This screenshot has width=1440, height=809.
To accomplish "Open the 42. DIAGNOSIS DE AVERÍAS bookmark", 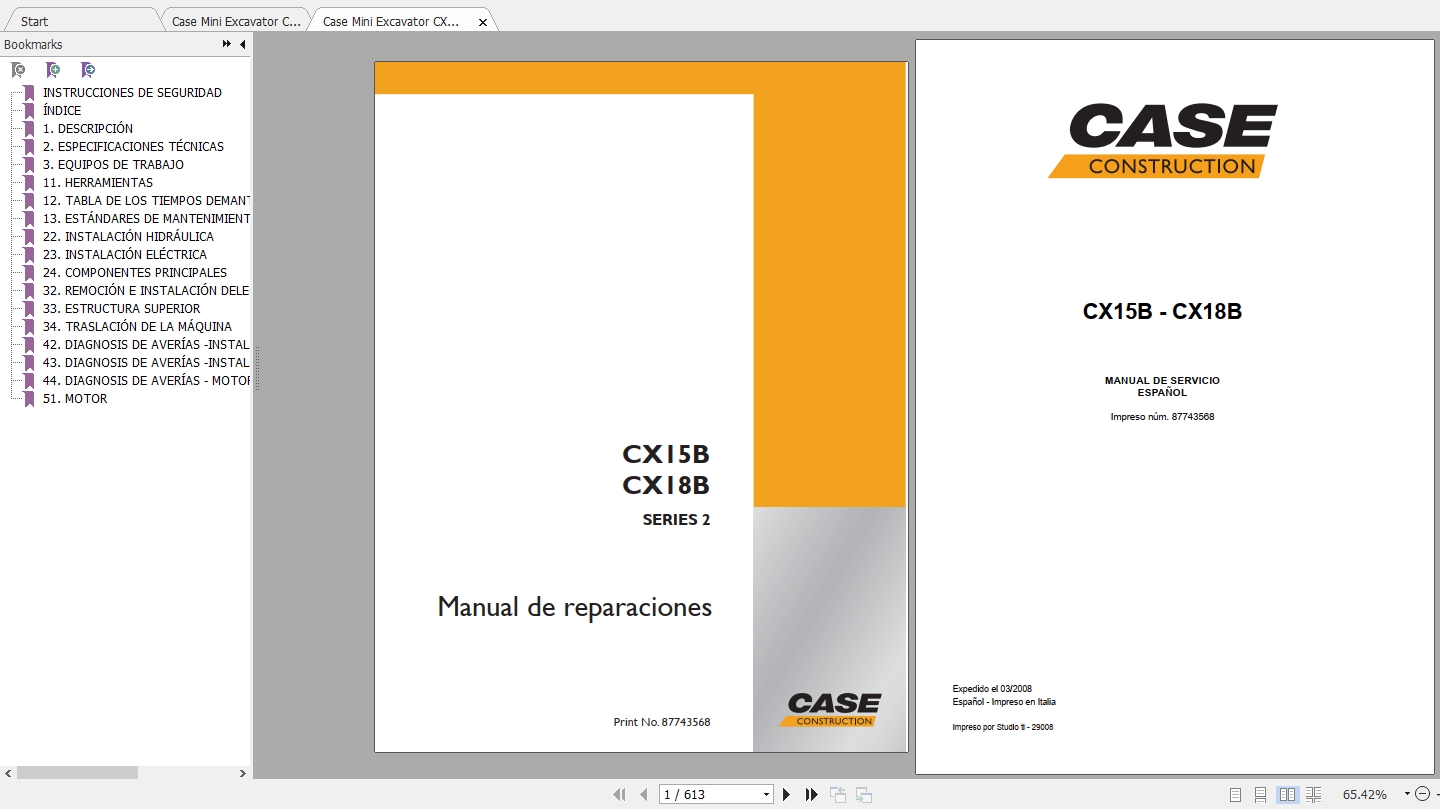I will [x=146, y=345].
